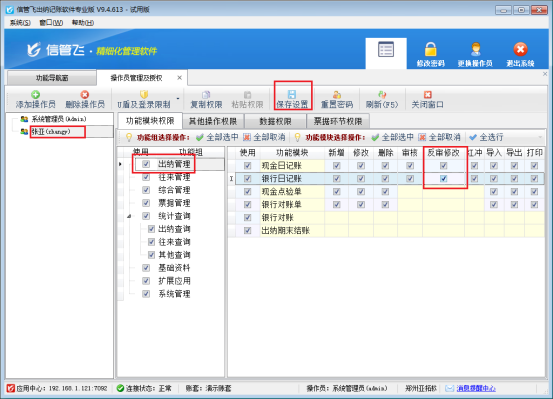The width and height of the screenshot is (553, 399).
Task: Click the 删除操作员 delete operator icon
Action: coord(85,94)
